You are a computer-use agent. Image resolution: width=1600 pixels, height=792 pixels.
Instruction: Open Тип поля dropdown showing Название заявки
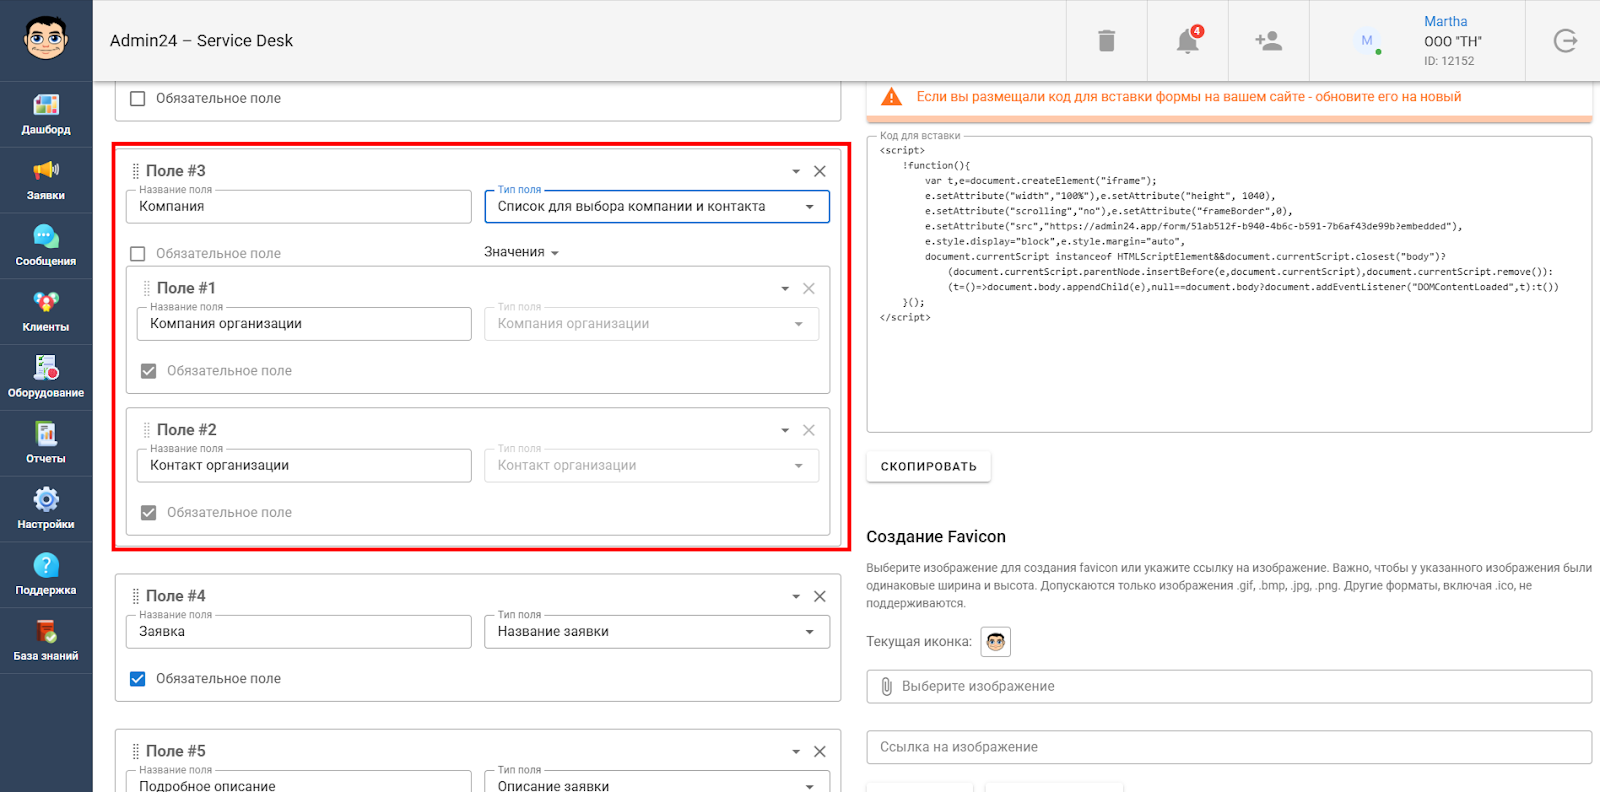656,632
